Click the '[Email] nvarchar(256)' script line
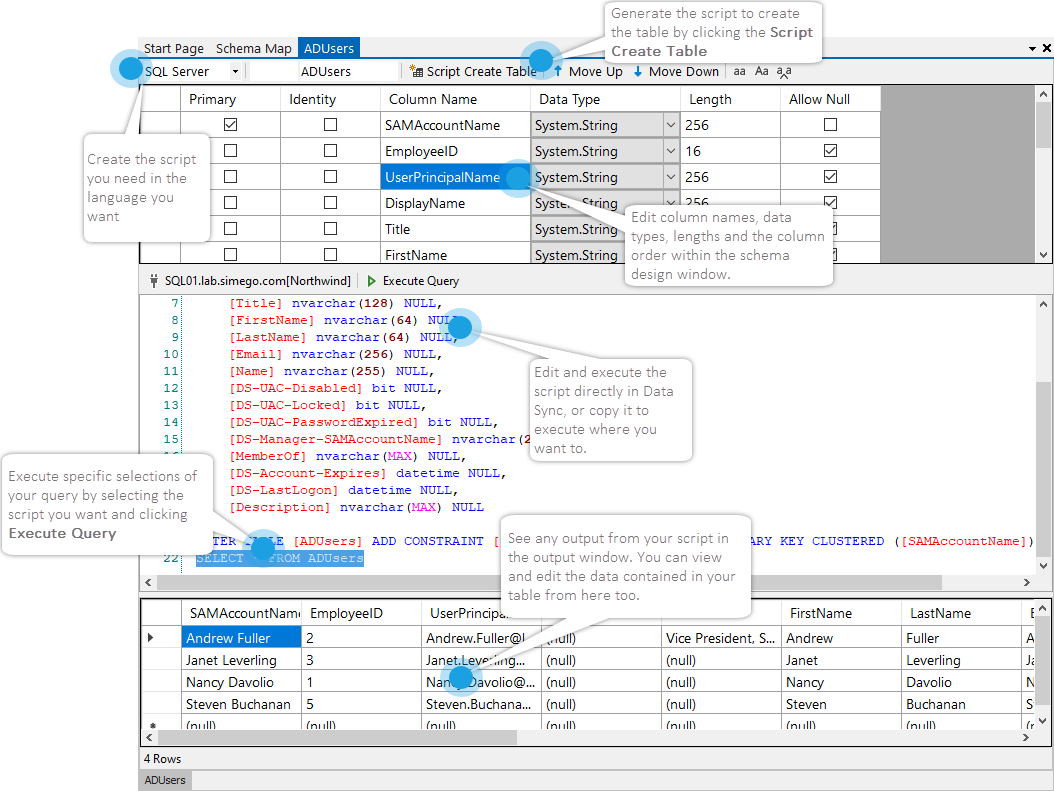This screenshot has width=1054, height=791. point(336,354)
